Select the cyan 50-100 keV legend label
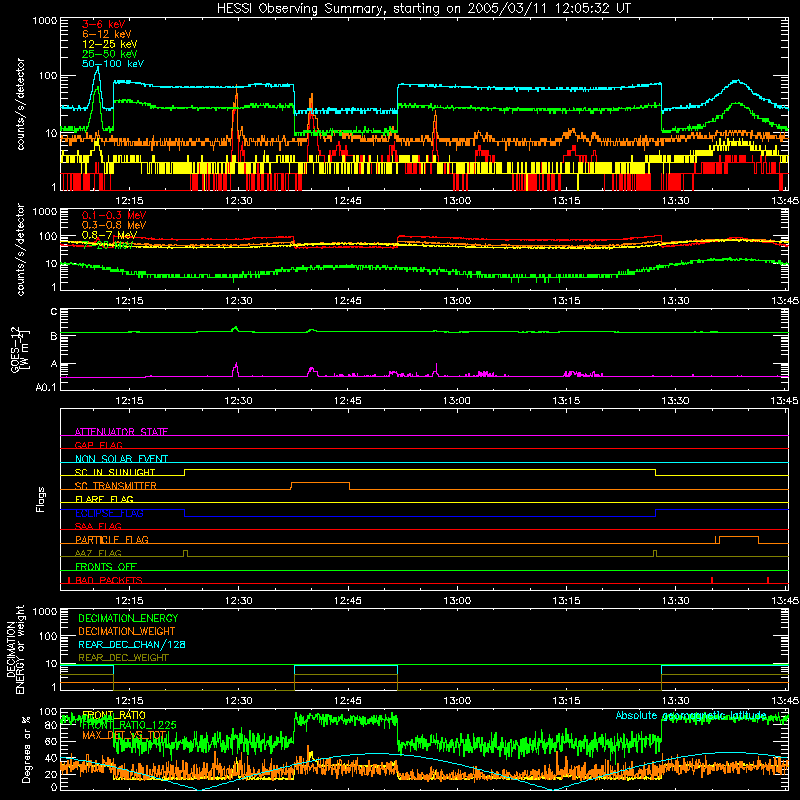Viewport: 800px width, 800px height. (113, 64)
